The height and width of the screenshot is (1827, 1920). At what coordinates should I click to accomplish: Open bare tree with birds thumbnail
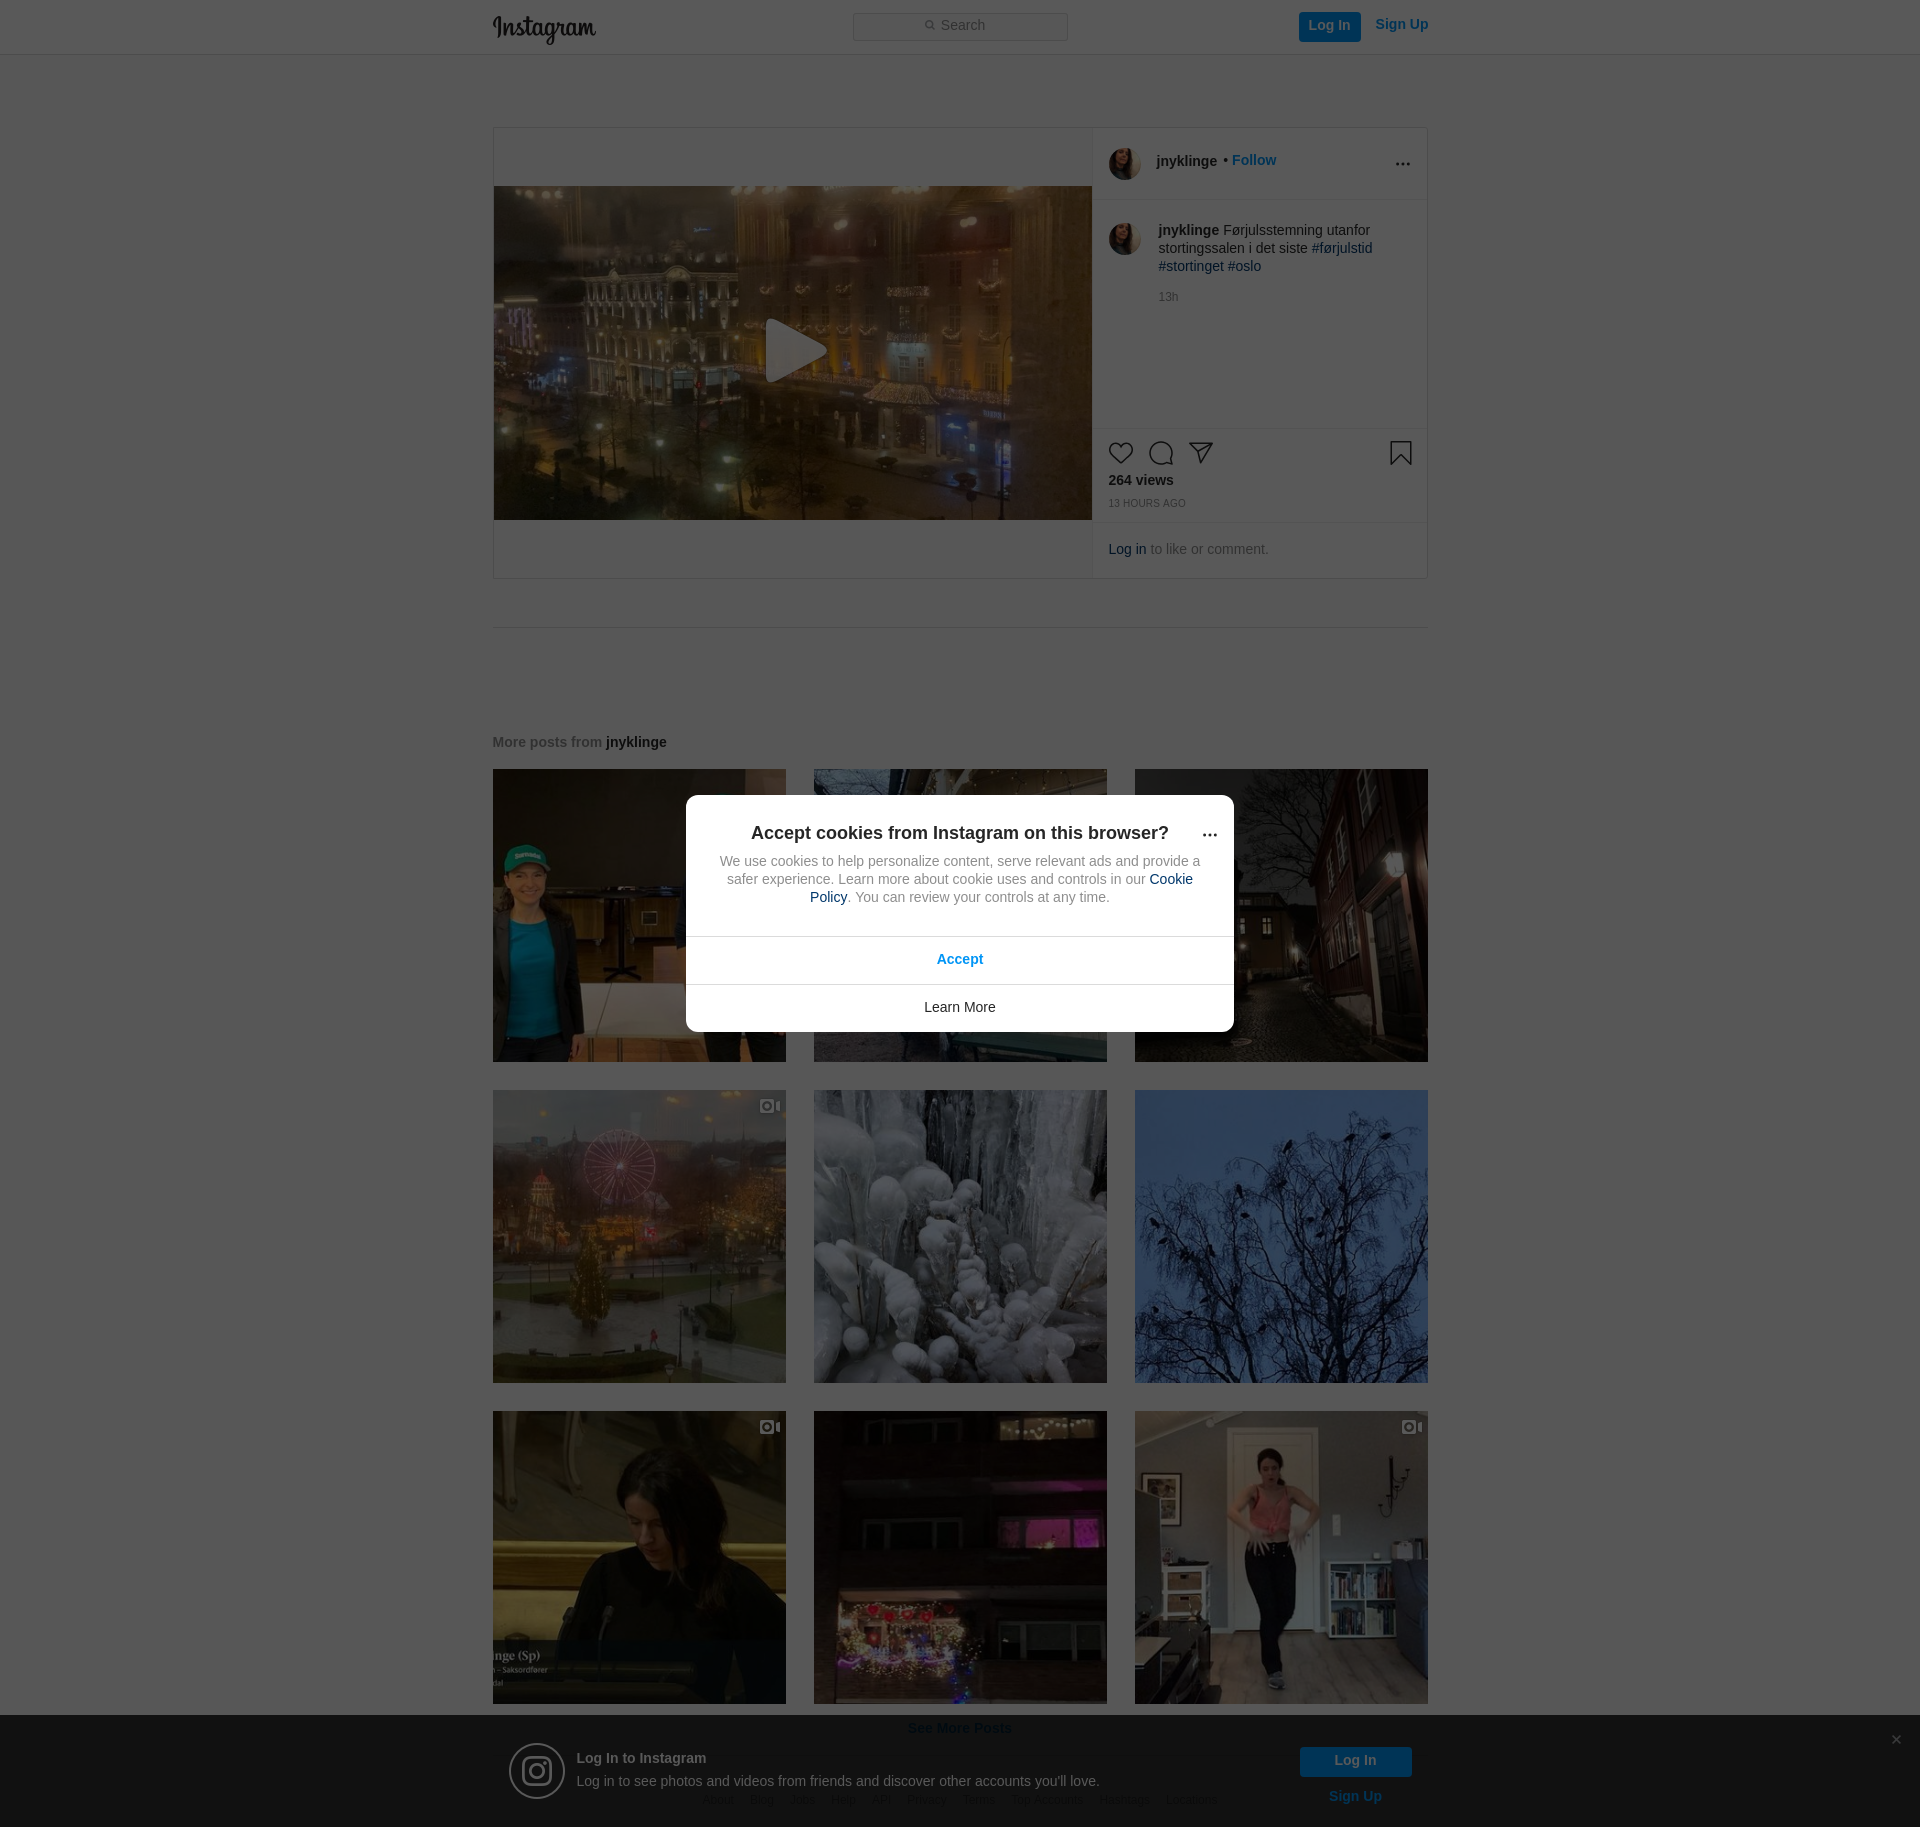point(1281,1236)
